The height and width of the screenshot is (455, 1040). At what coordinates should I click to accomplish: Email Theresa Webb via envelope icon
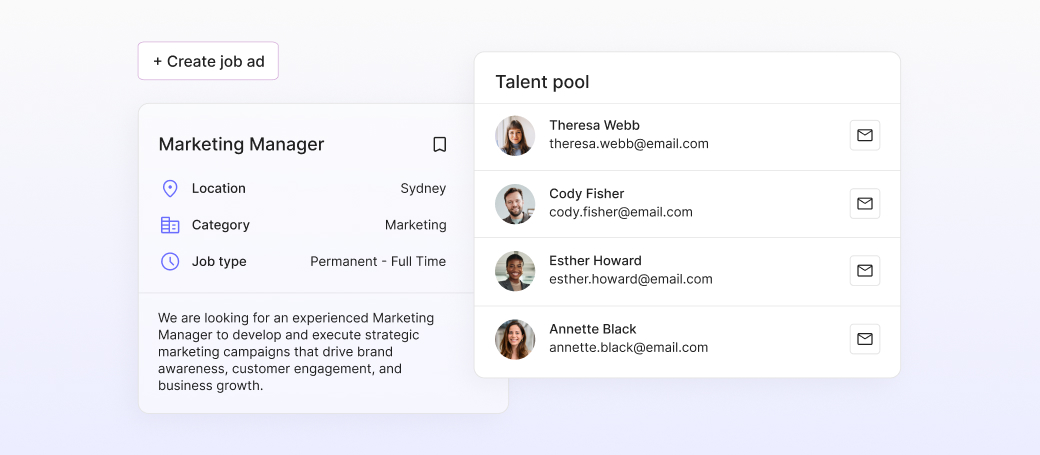[x=865, y=135]
